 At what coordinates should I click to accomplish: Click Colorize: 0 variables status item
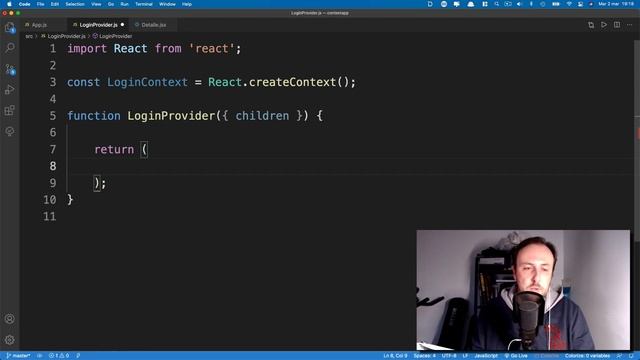tap(587, 356)
